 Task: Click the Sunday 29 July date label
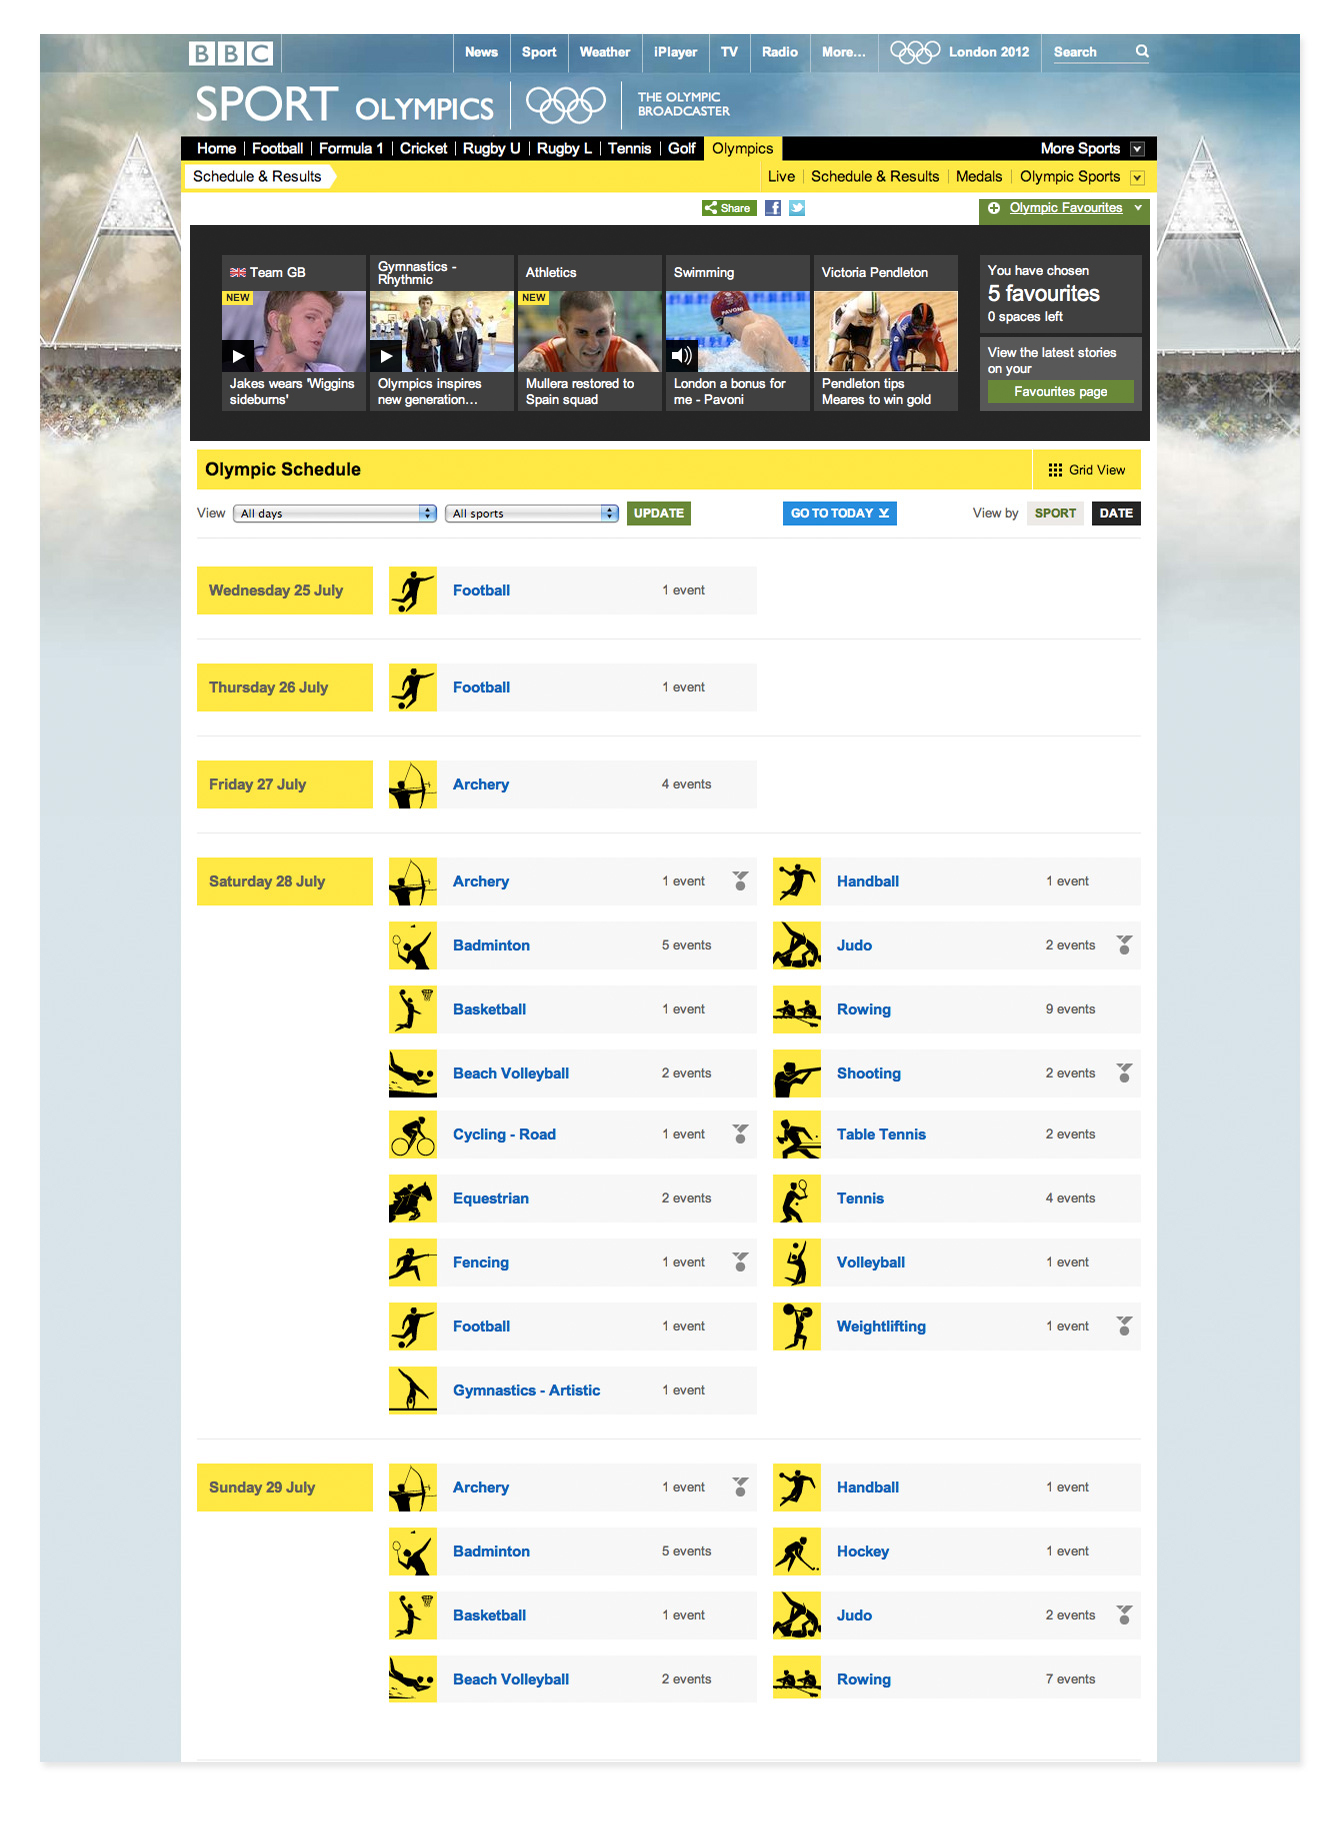click(285, 1487)
